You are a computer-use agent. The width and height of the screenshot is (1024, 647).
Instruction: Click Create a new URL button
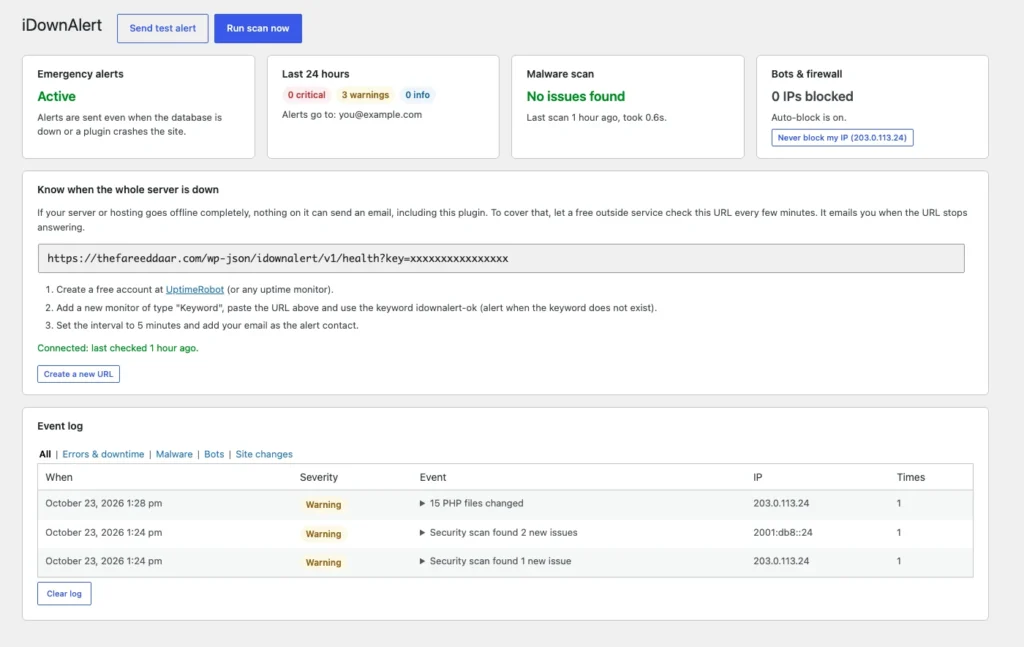pyautogui.click(x=78, y=374)
